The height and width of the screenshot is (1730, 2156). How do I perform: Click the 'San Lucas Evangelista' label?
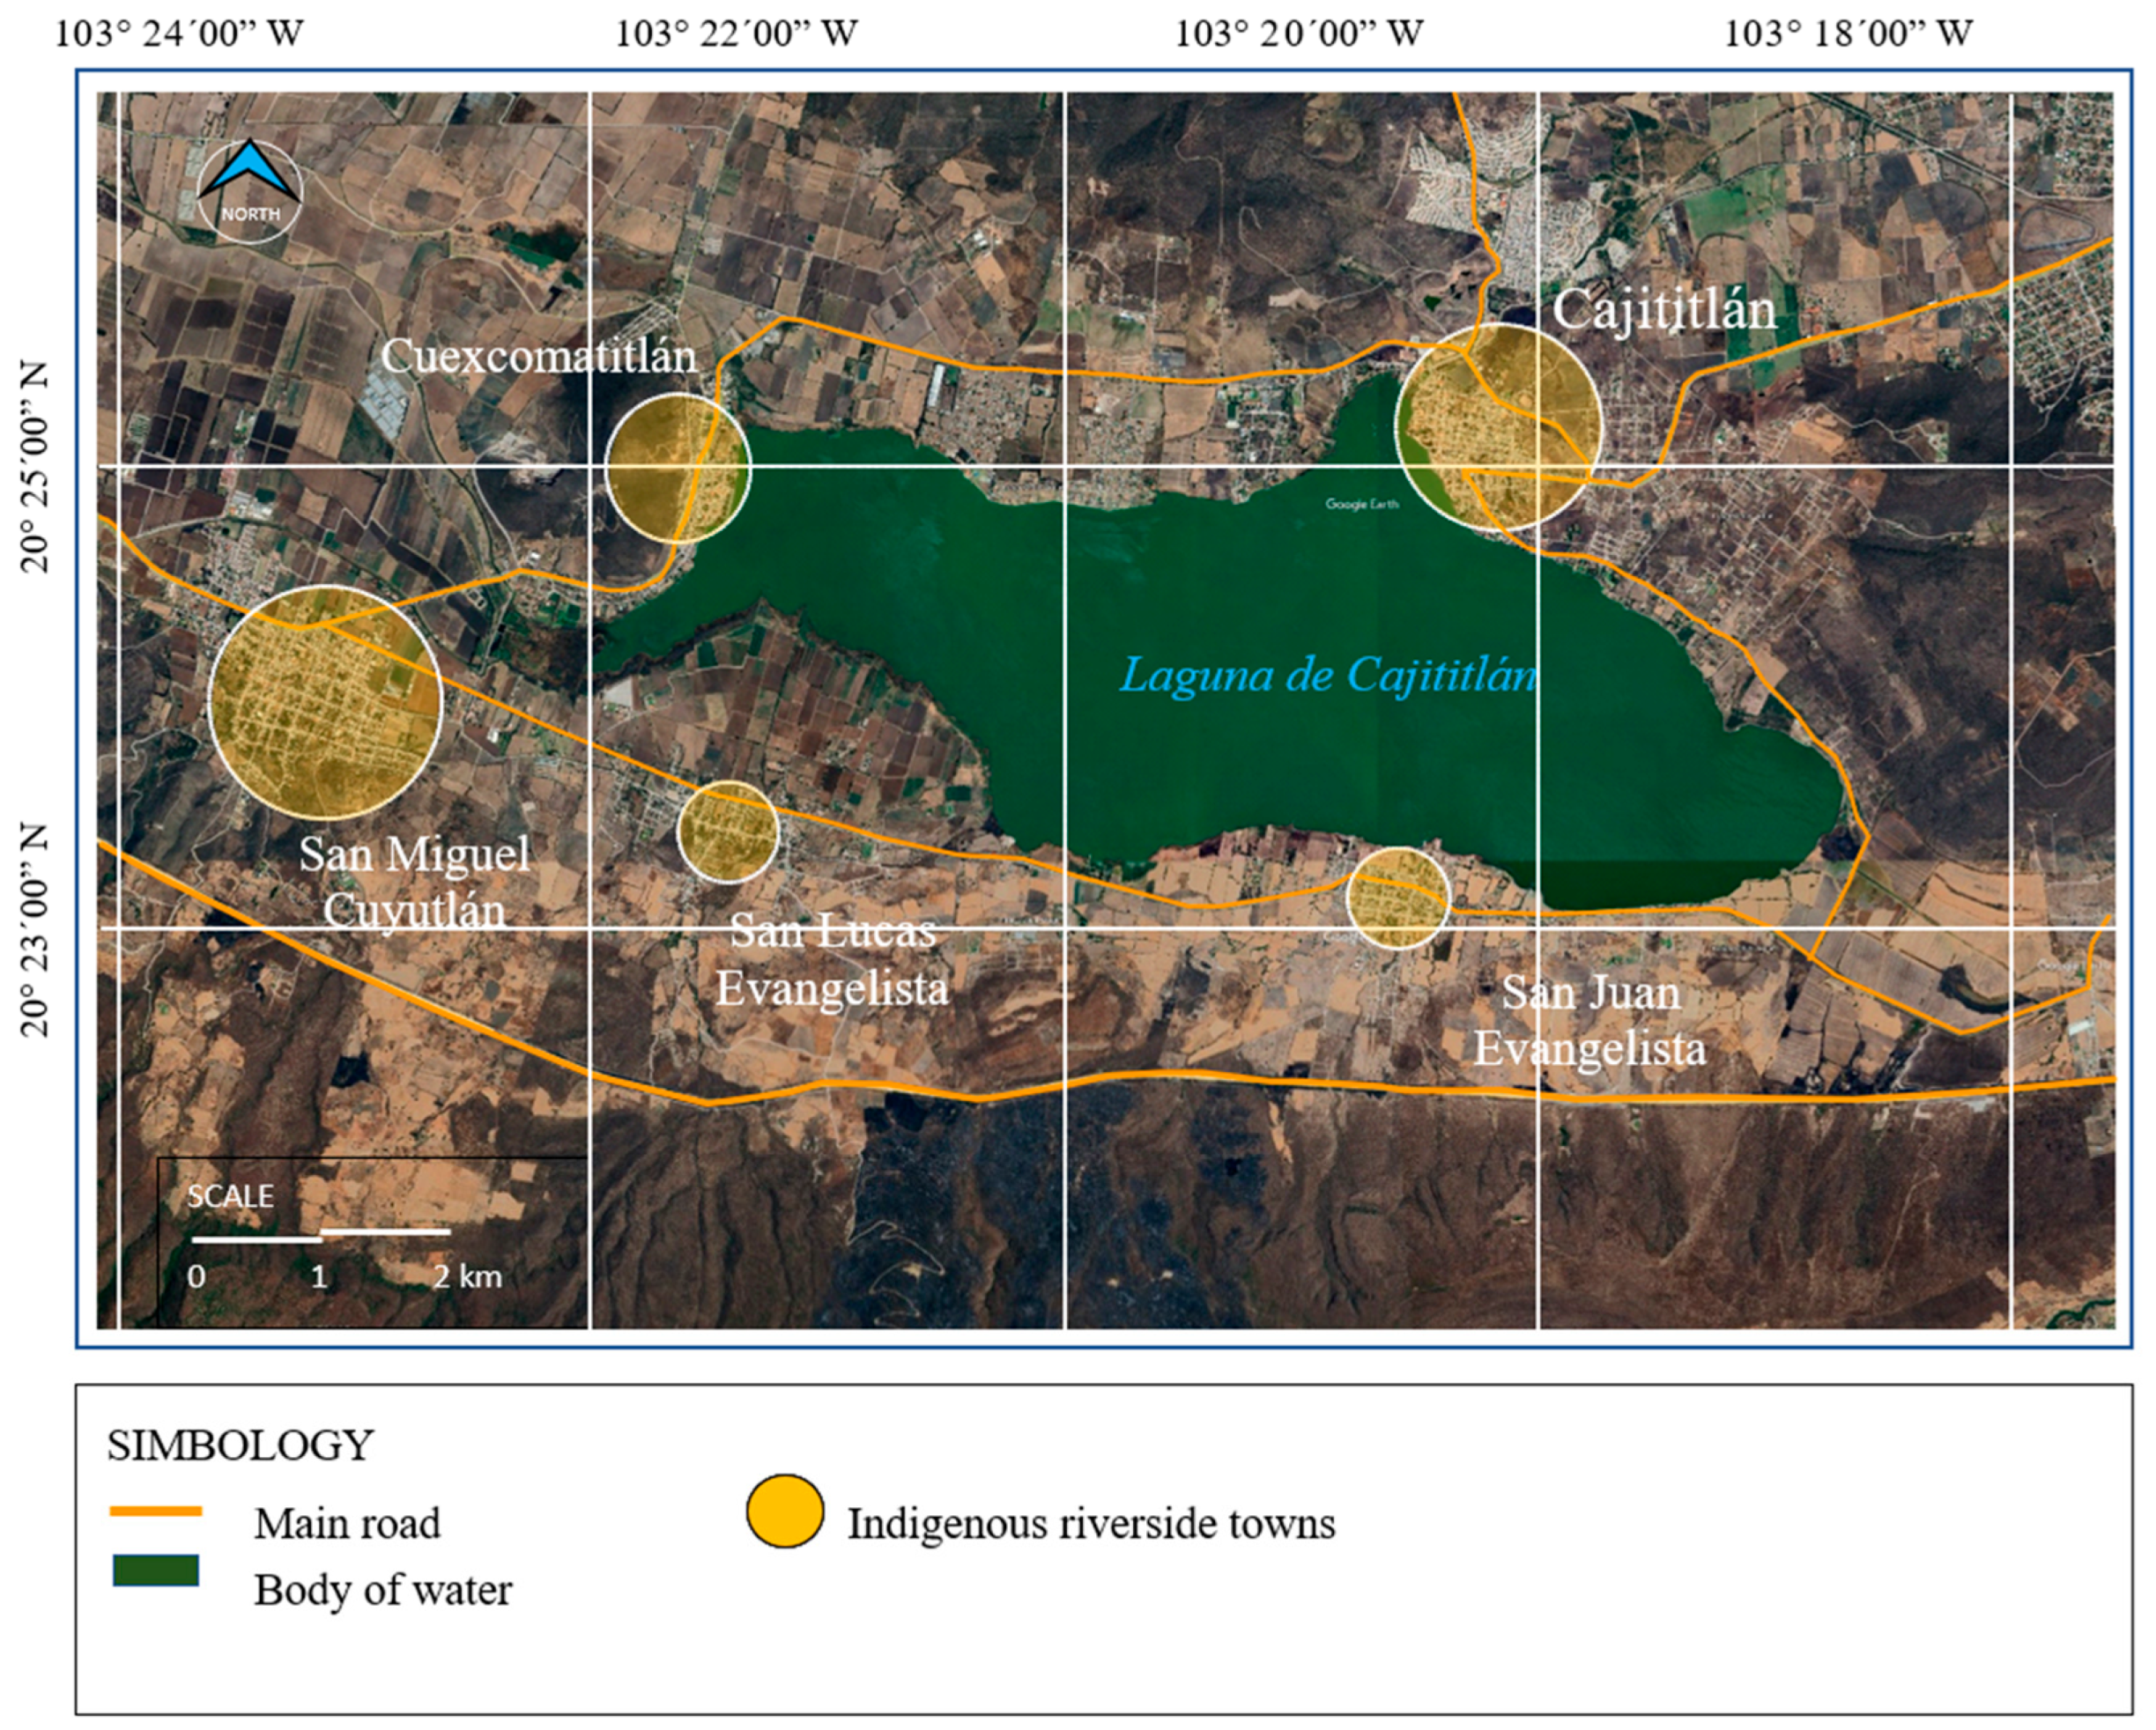pyautogui.click(x=832, y=960)
